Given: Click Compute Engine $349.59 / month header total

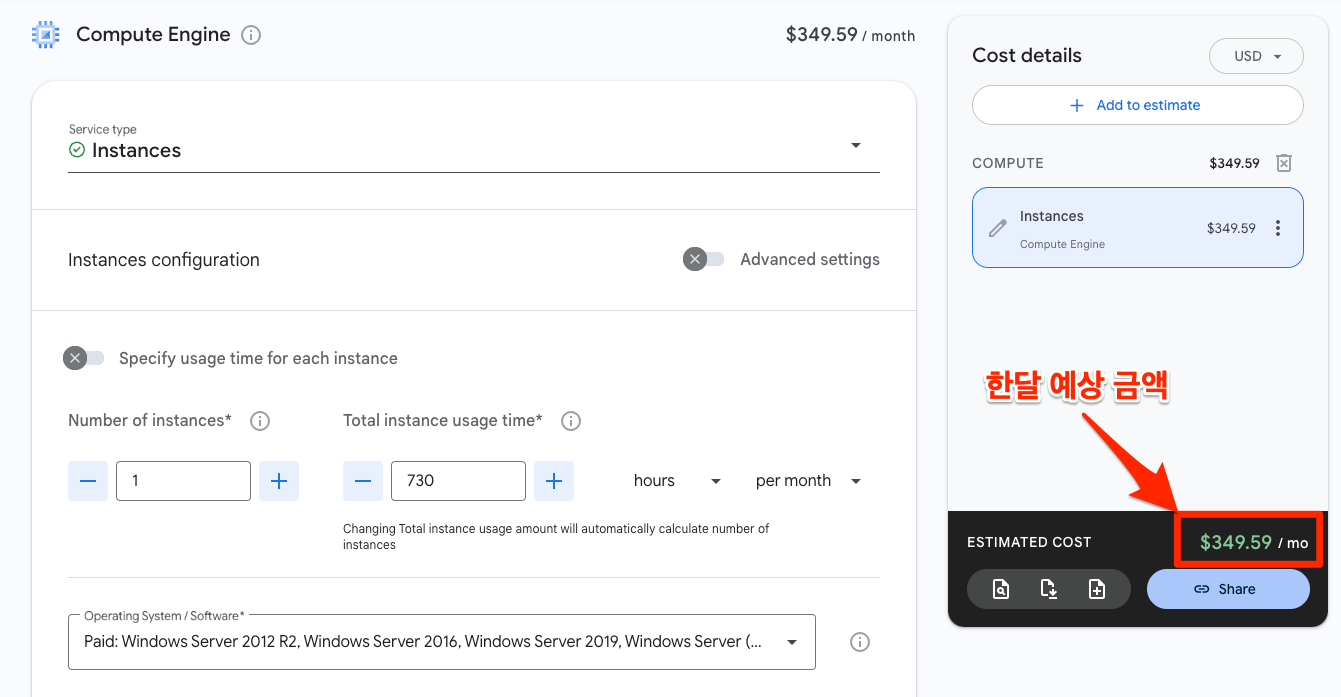Looking at the screenshot, I should tap(850, 35).
